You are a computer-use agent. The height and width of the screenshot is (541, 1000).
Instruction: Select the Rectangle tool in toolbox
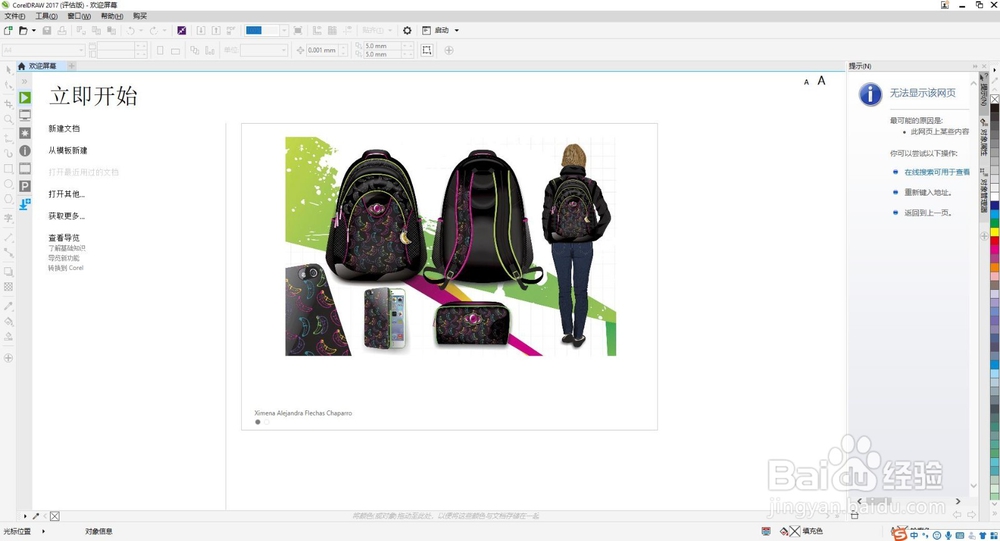8,169
